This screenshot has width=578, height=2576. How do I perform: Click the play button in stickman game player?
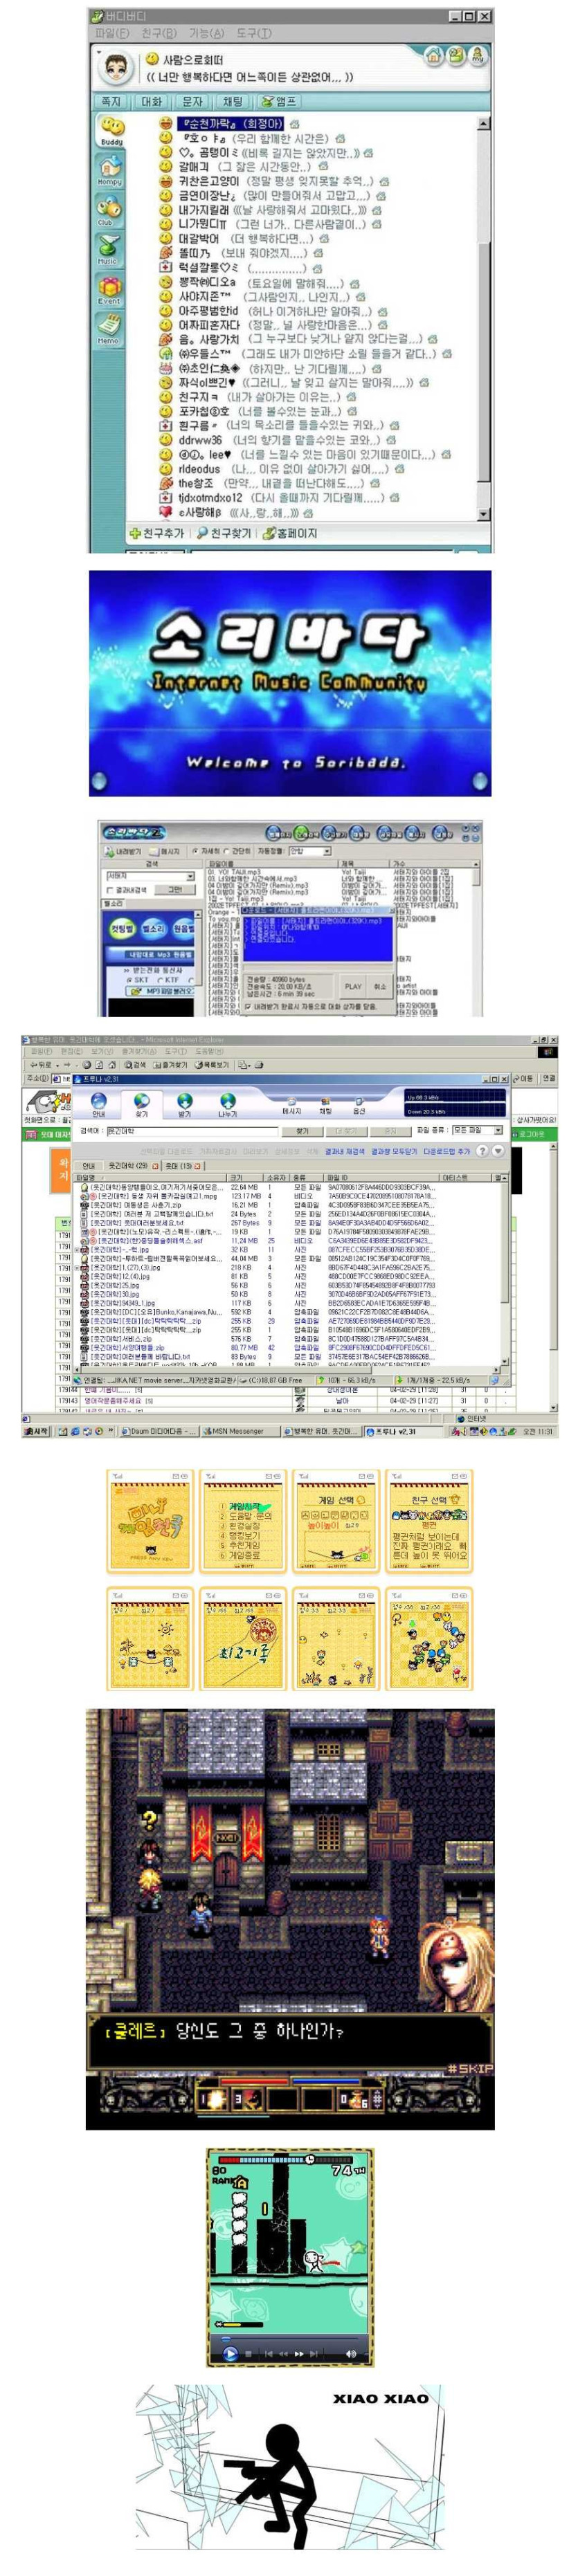[231, 2353]
